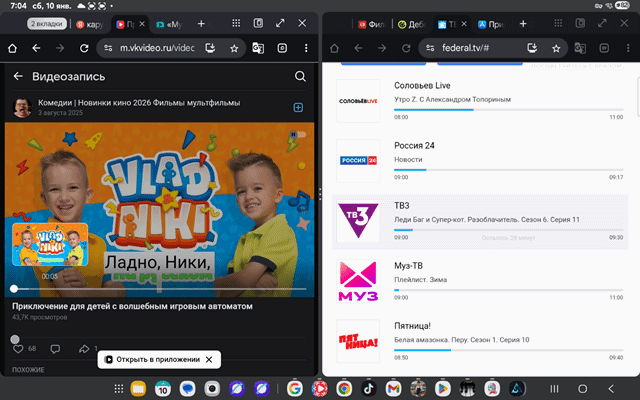
Task: Search videos with the magnifier icon
Action: coord(300,76)
